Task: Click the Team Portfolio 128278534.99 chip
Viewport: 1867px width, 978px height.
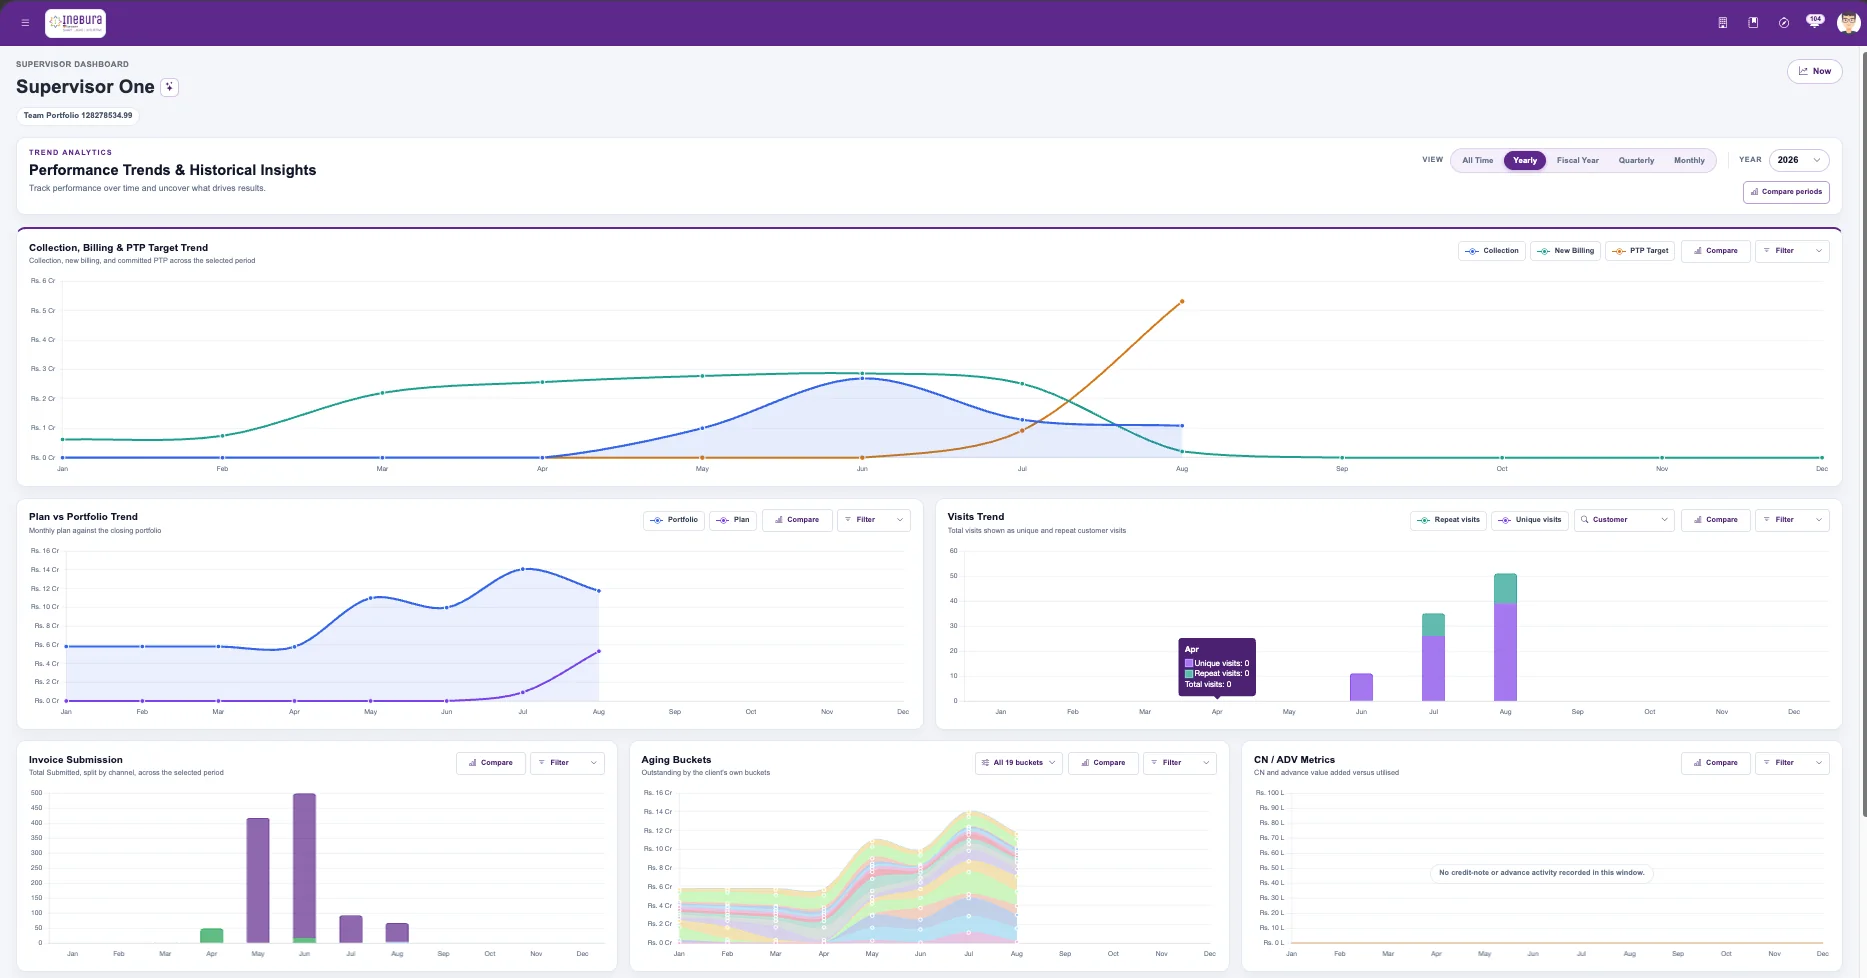Action: point(78,115)
